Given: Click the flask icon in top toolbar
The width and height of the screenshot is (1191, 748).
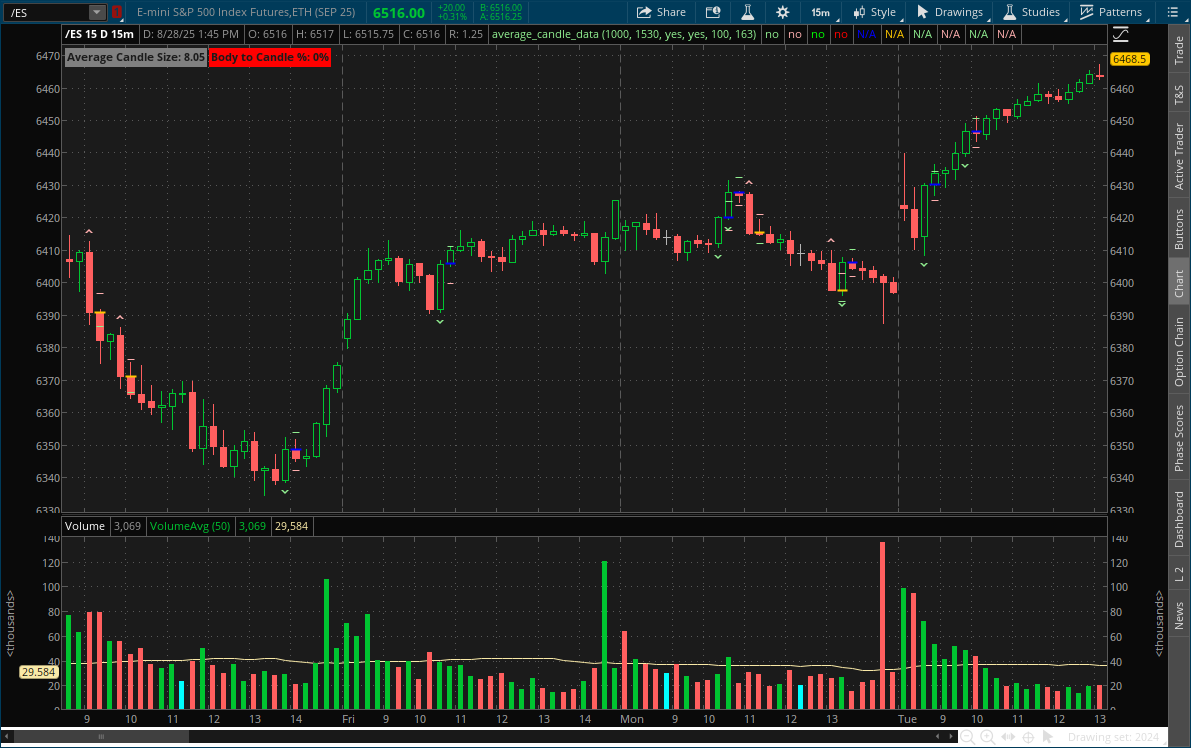Looking at the screenshot, I should tap(746, 12).
